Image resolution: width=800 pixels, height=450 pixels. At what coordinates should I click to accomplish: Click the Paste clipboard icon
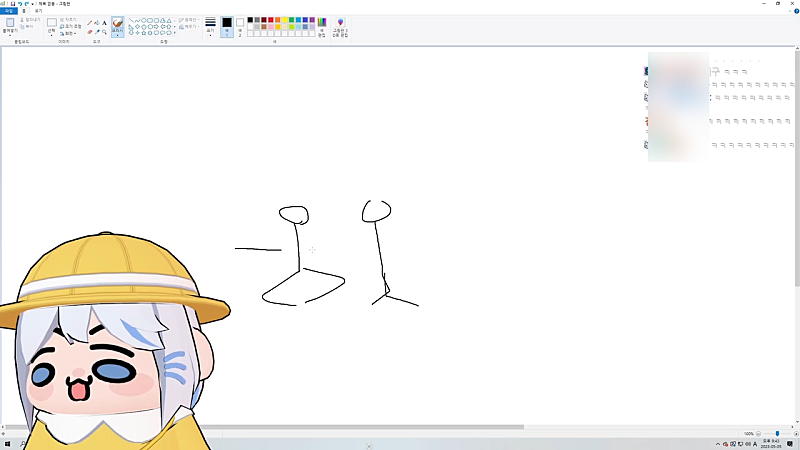10,23
